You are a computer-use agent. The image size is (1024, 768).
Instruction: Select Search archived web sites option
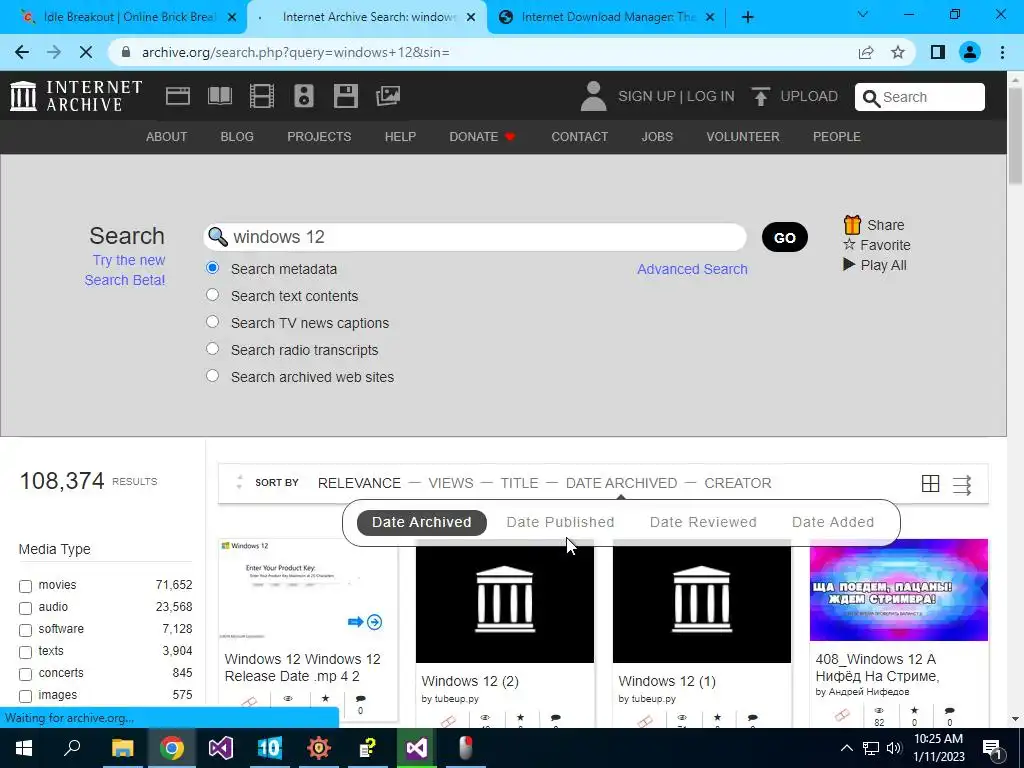tap(212, 376)
